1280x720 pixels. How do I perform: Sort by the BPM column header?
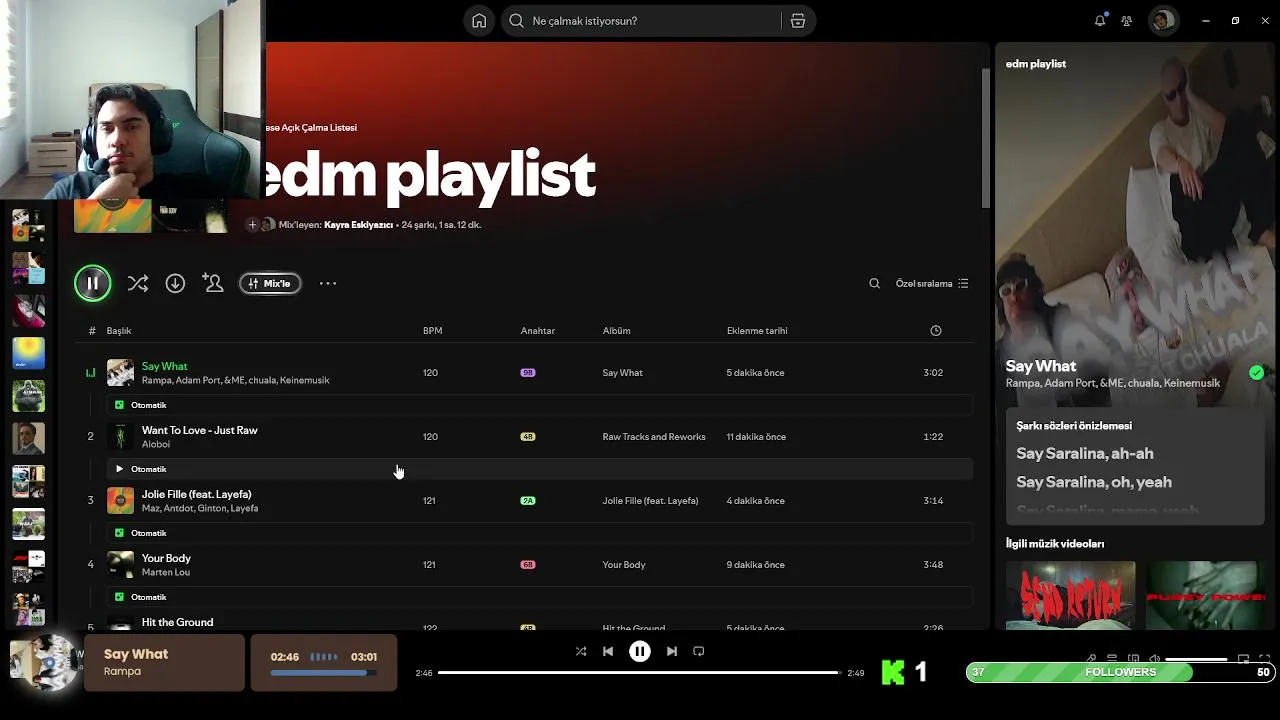click(x=432, y=331)
